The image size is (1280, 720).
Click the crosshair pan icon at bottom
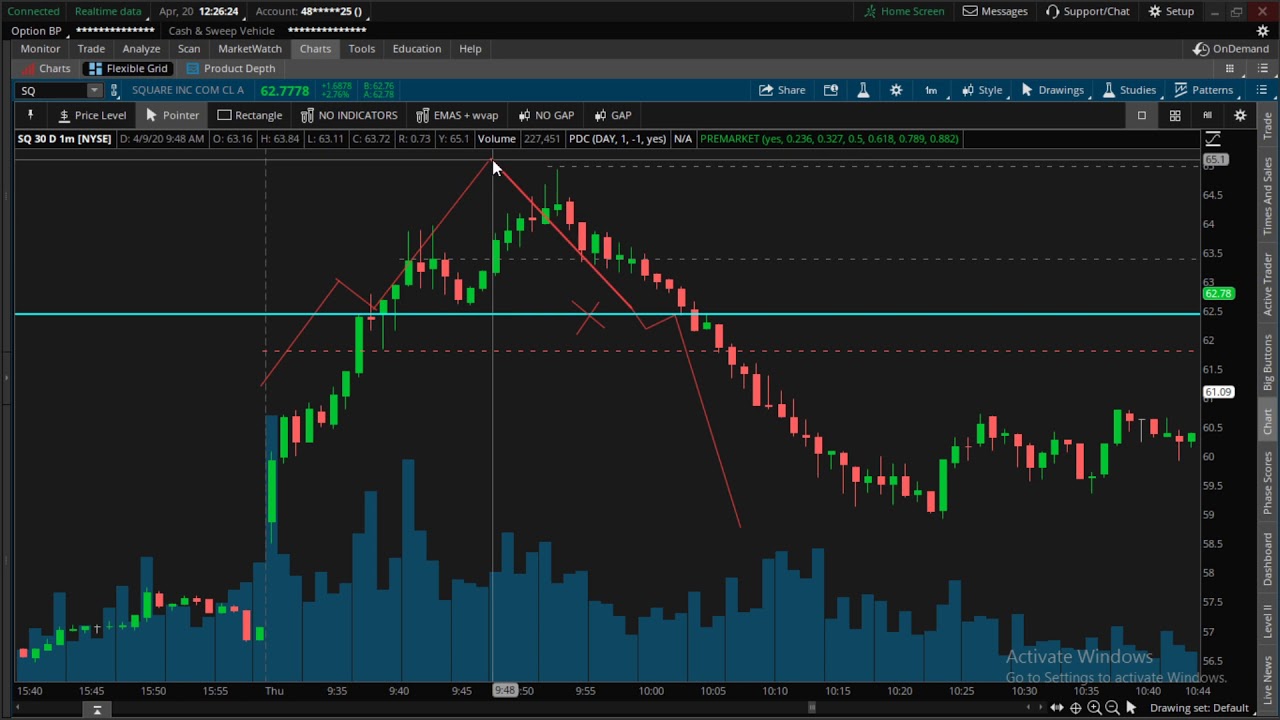click(1076, 708)
